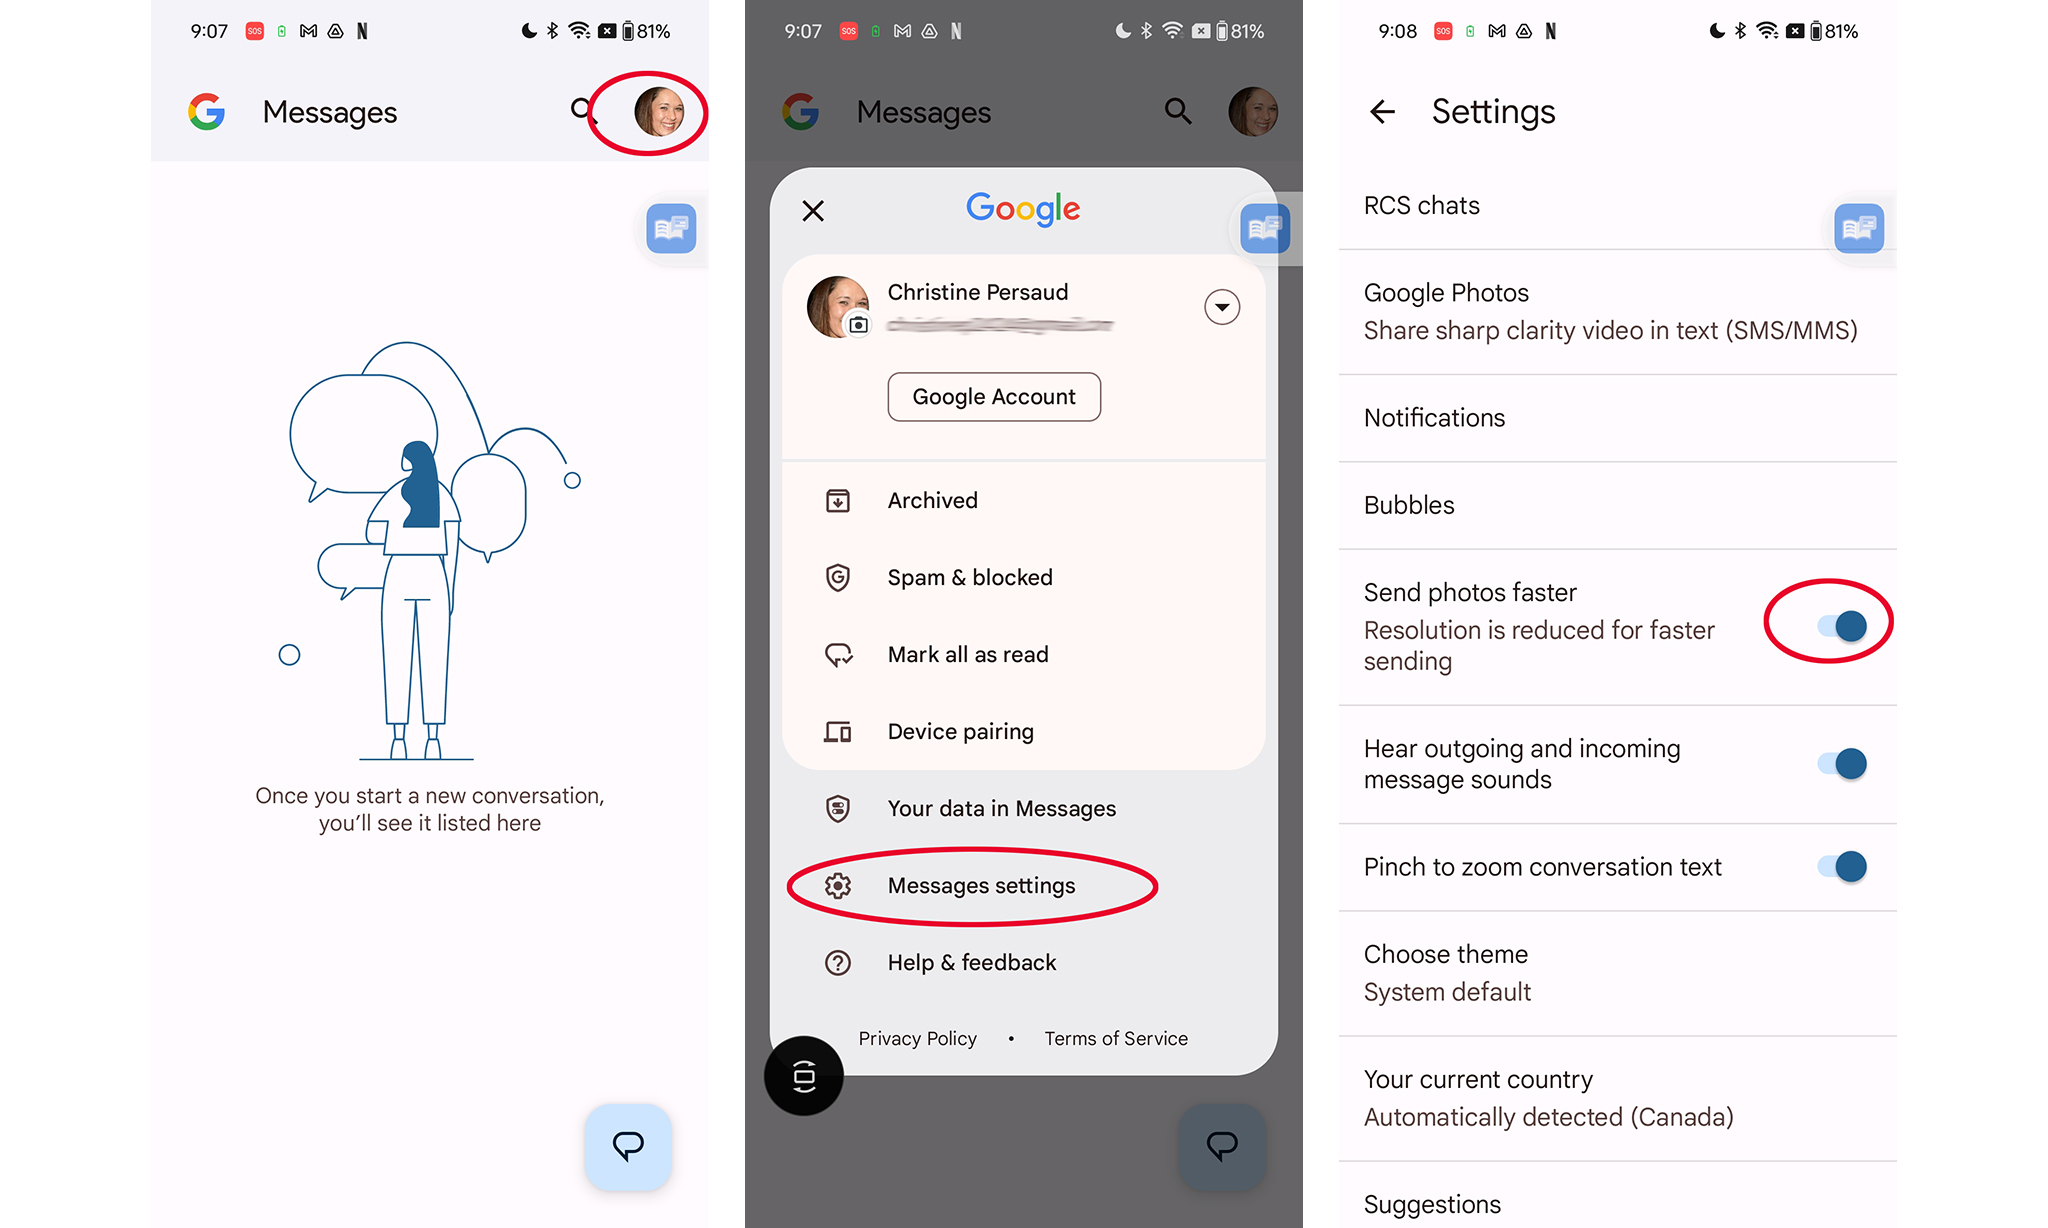Tap the close X button on Google panel
The image size is (2048, 1228).
coord(813,209)
